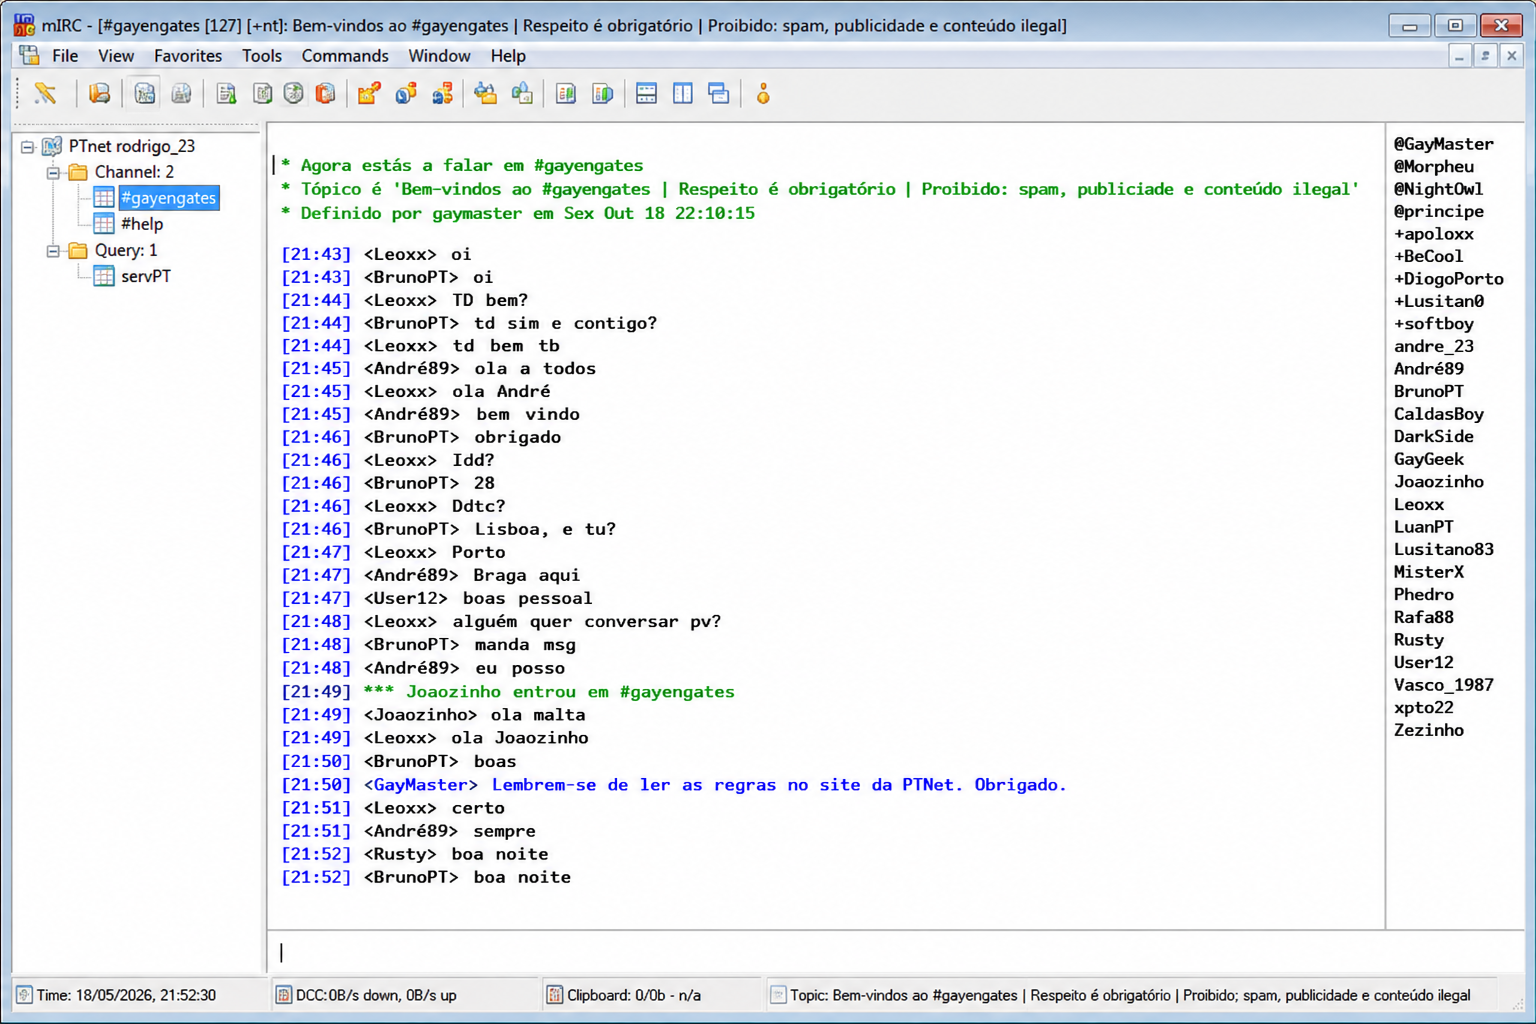
Task: Open the Notify List toolbar icon
Action: pos(566,94)
